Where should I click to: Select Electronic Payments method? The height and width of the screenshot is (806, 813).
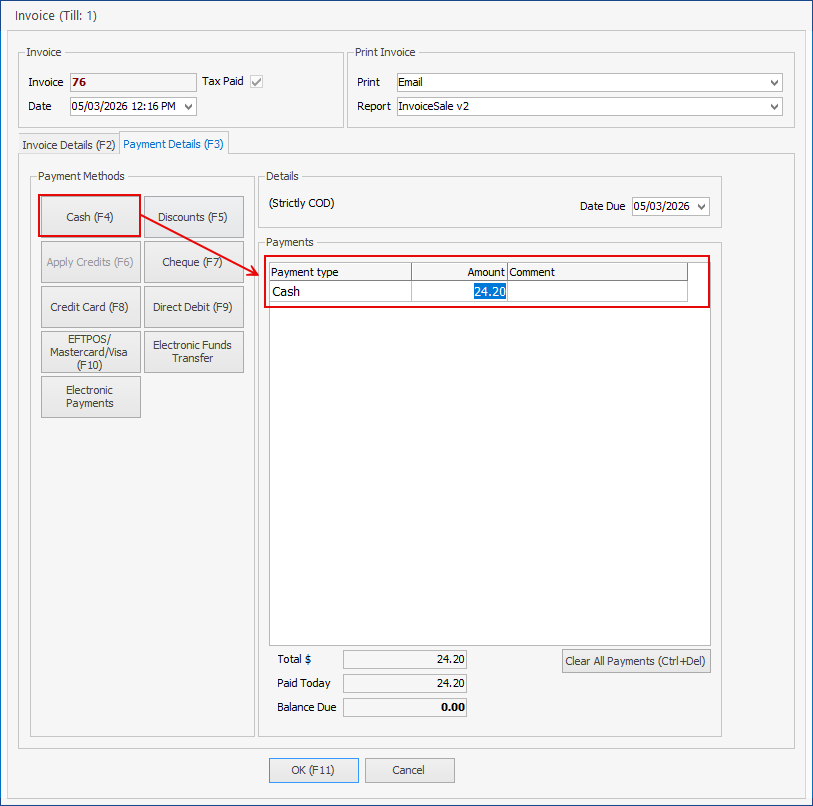pyautogui.click(x=91, y=397)
